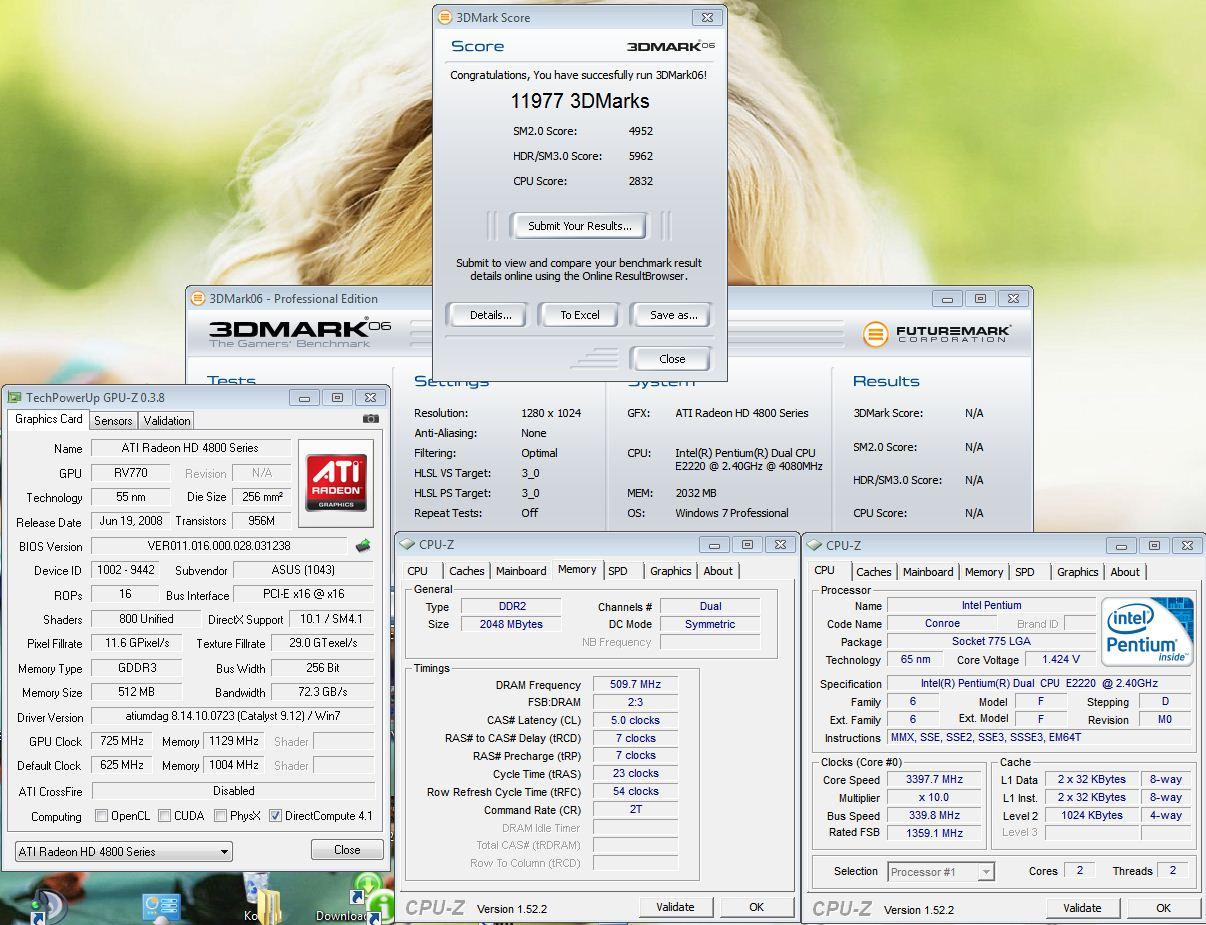The image size is (1206, 925).
Task: Click the Submit Your Results button
Action: [579, 226]
